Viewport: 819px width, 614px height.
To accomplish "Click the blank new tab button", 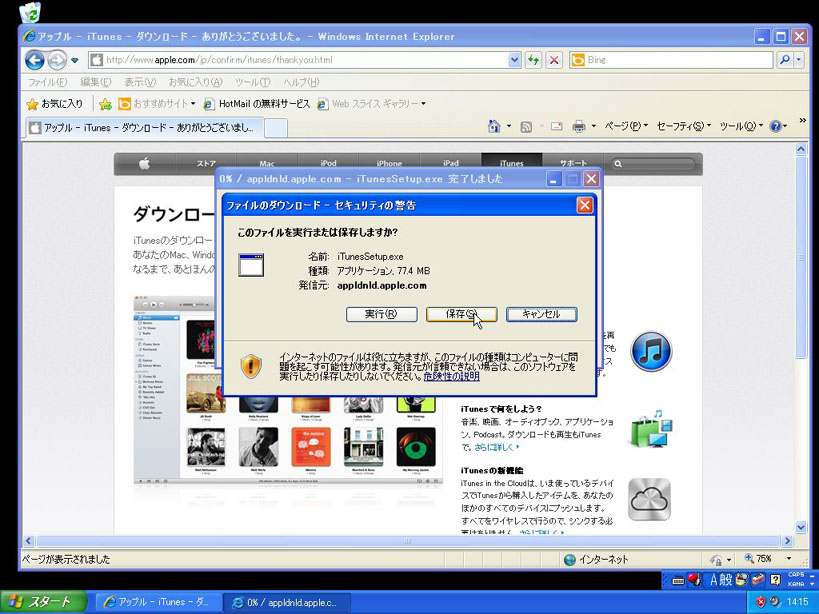I will (276, 128).
